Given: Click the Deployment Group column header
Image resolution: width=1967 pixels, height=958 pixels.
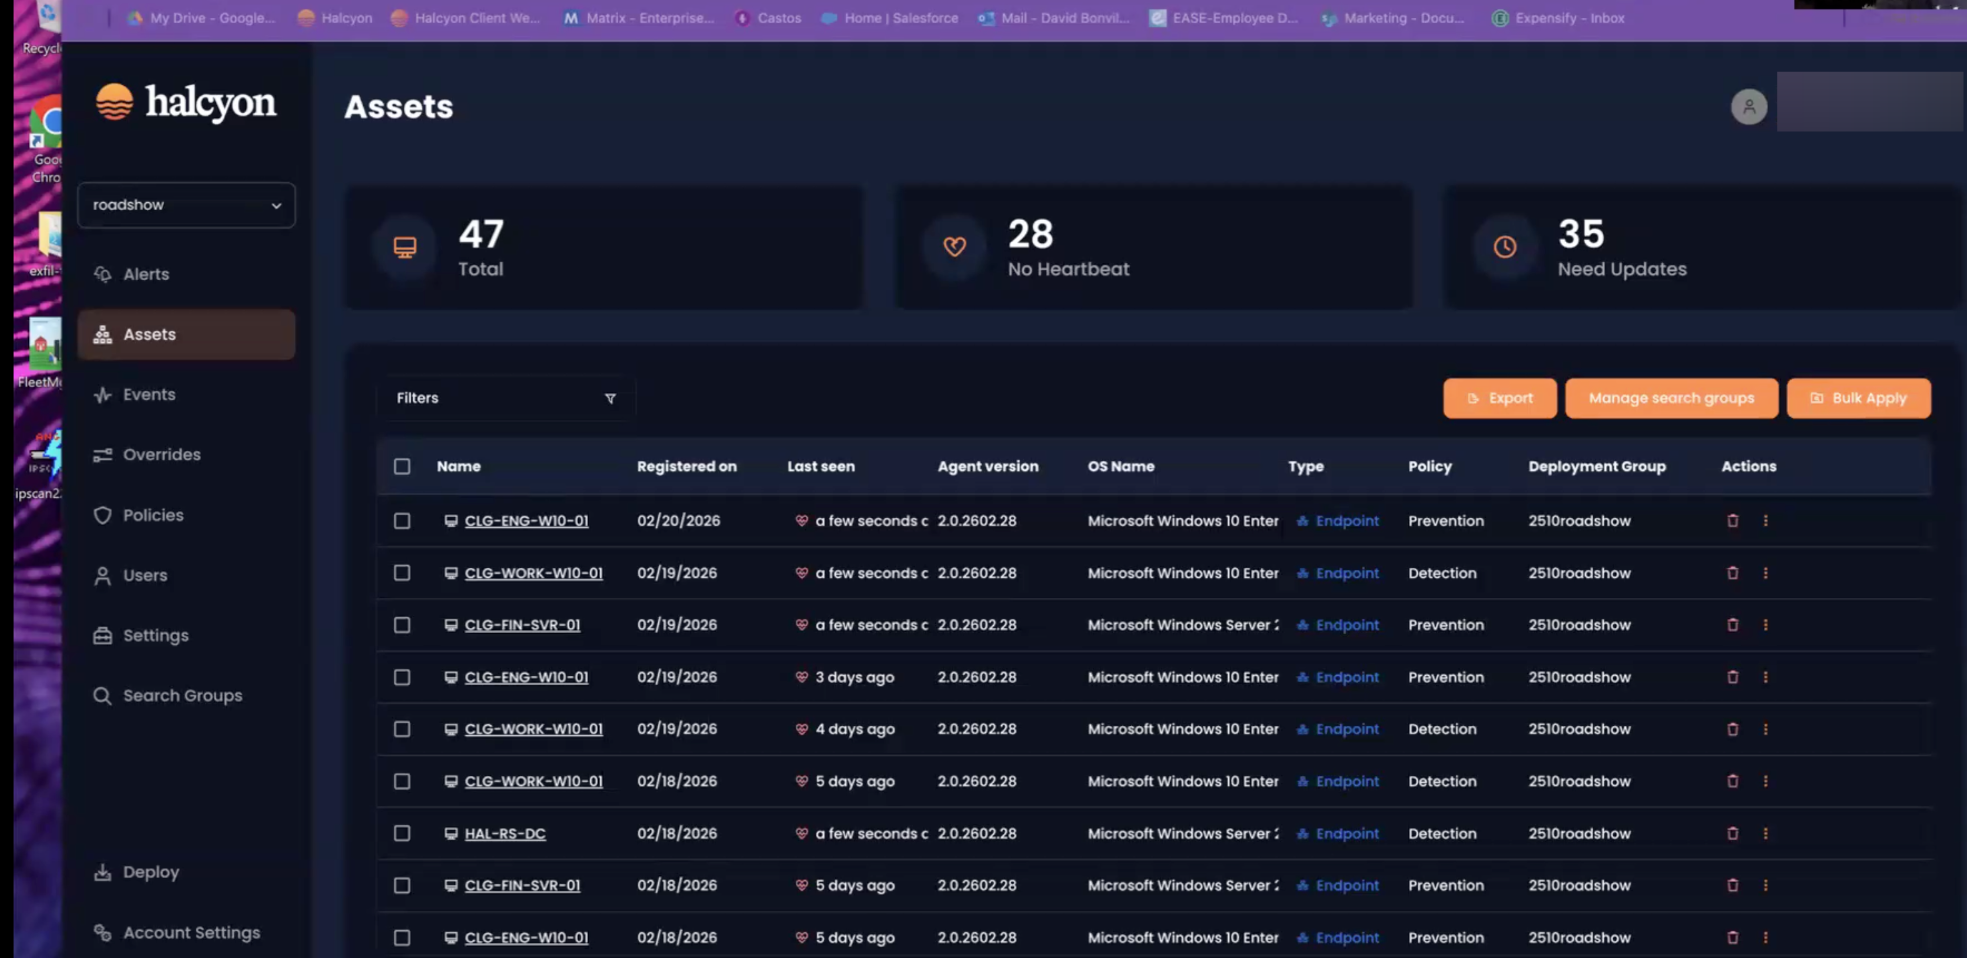Looking at the screenshot, I should click(x=1597, y=466).
